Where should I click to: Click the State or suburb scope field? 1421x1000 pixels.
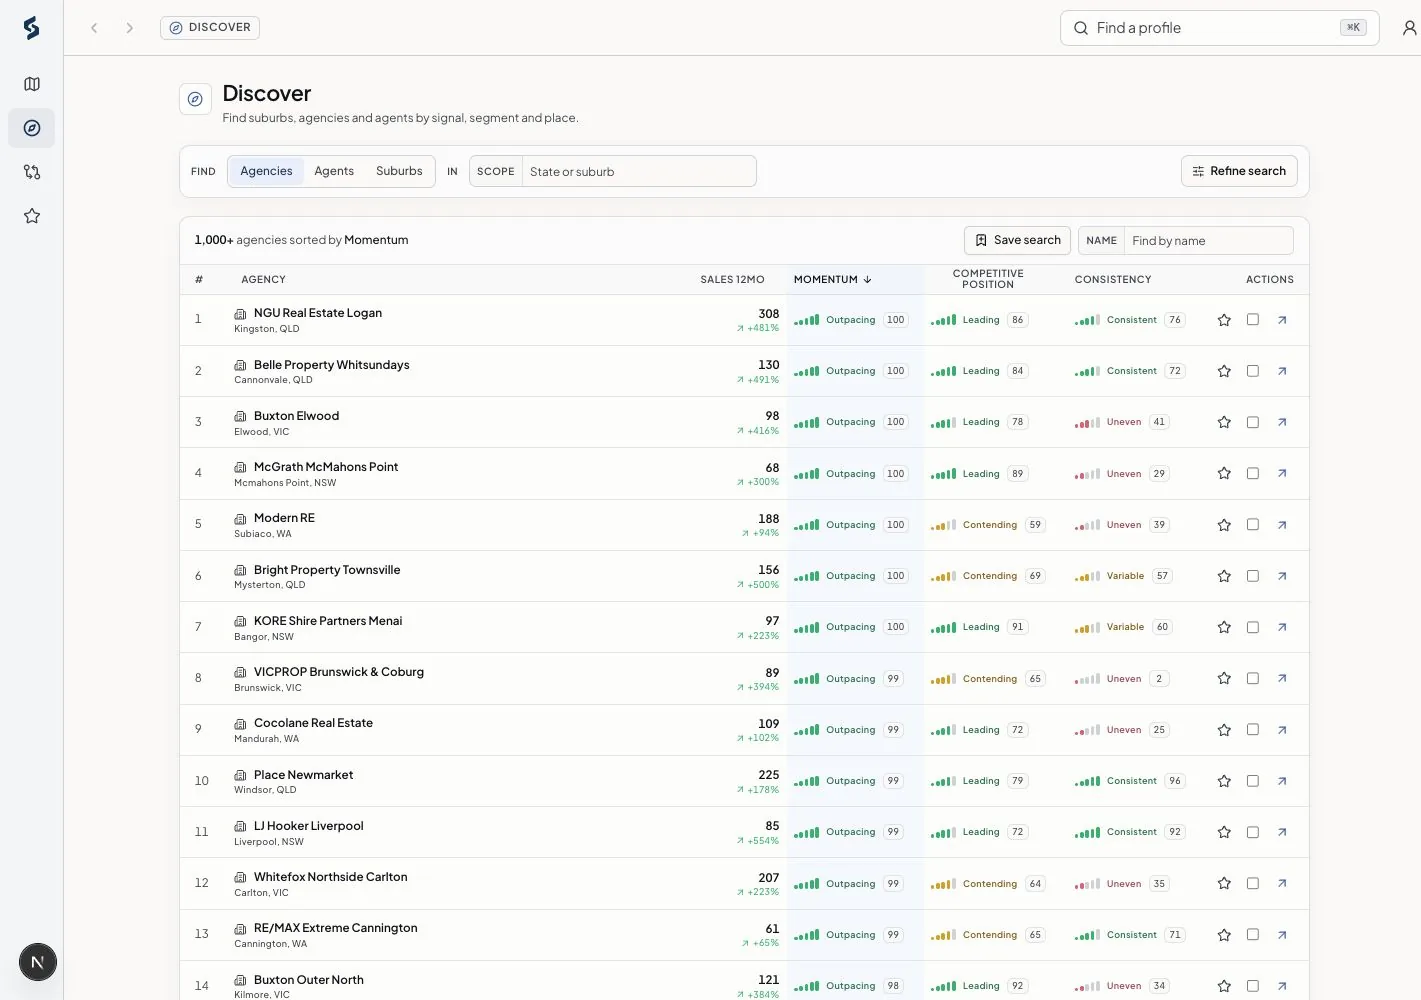pyautogui.click(x=639, y=171)
